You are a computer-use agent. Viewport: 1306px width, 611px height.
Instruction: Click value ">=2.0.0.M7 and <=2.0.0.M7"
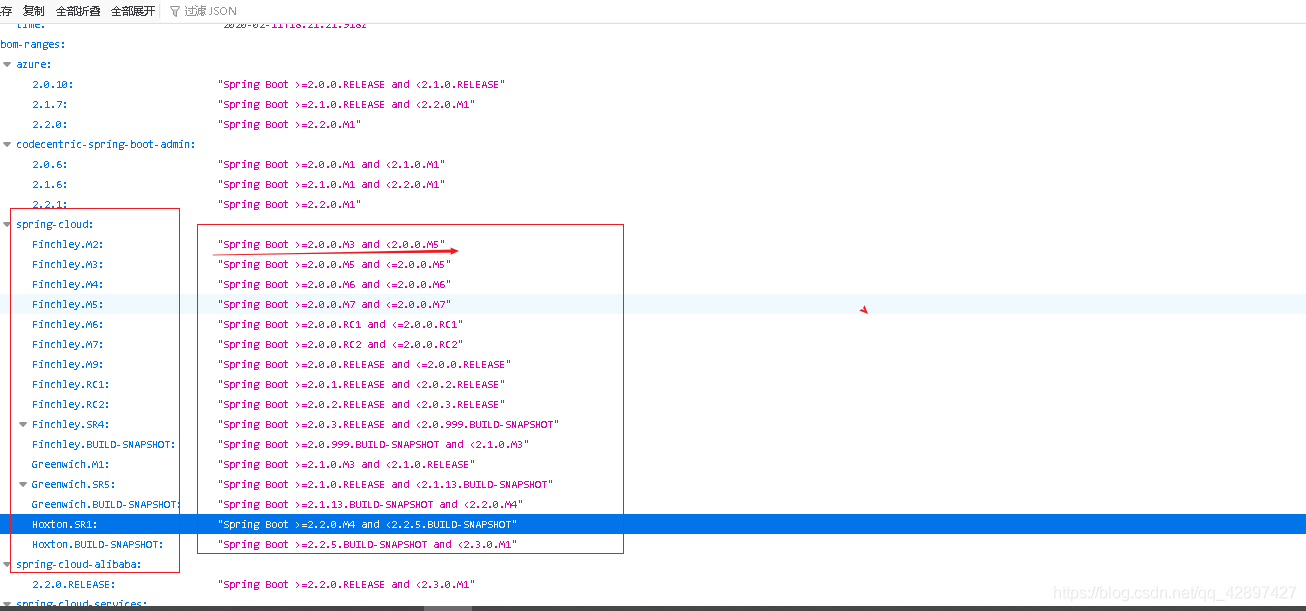point(334,304)
